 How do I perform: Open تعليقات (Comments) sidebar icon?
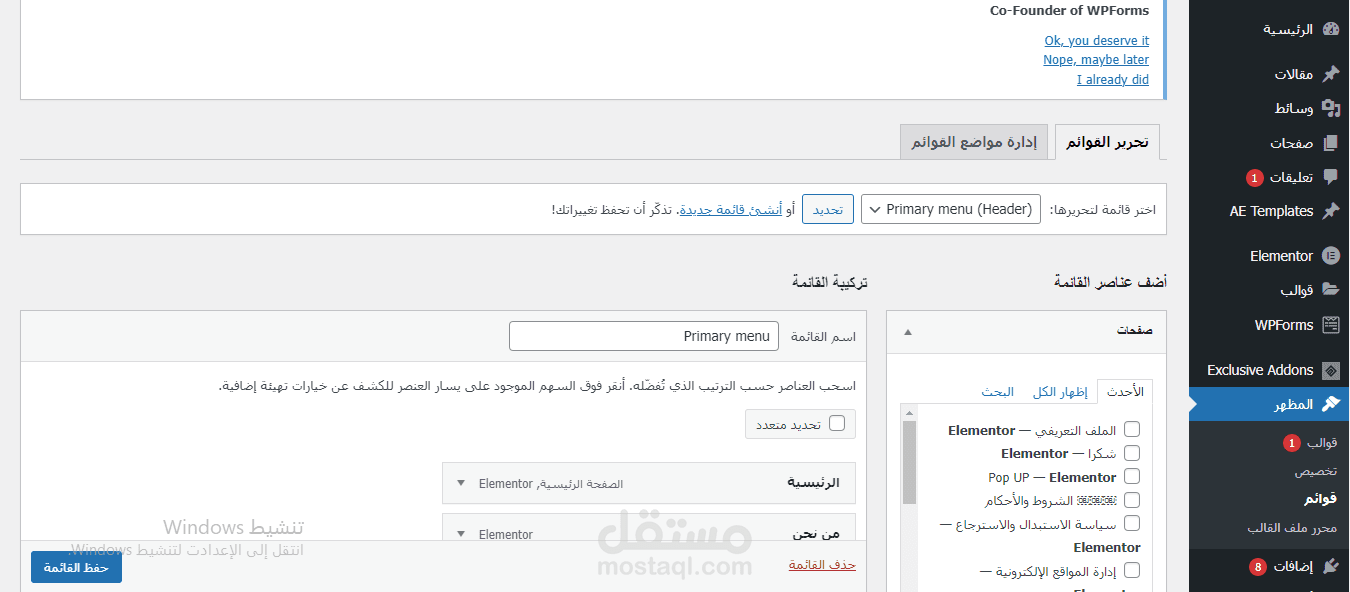(x=1333, y=176)
